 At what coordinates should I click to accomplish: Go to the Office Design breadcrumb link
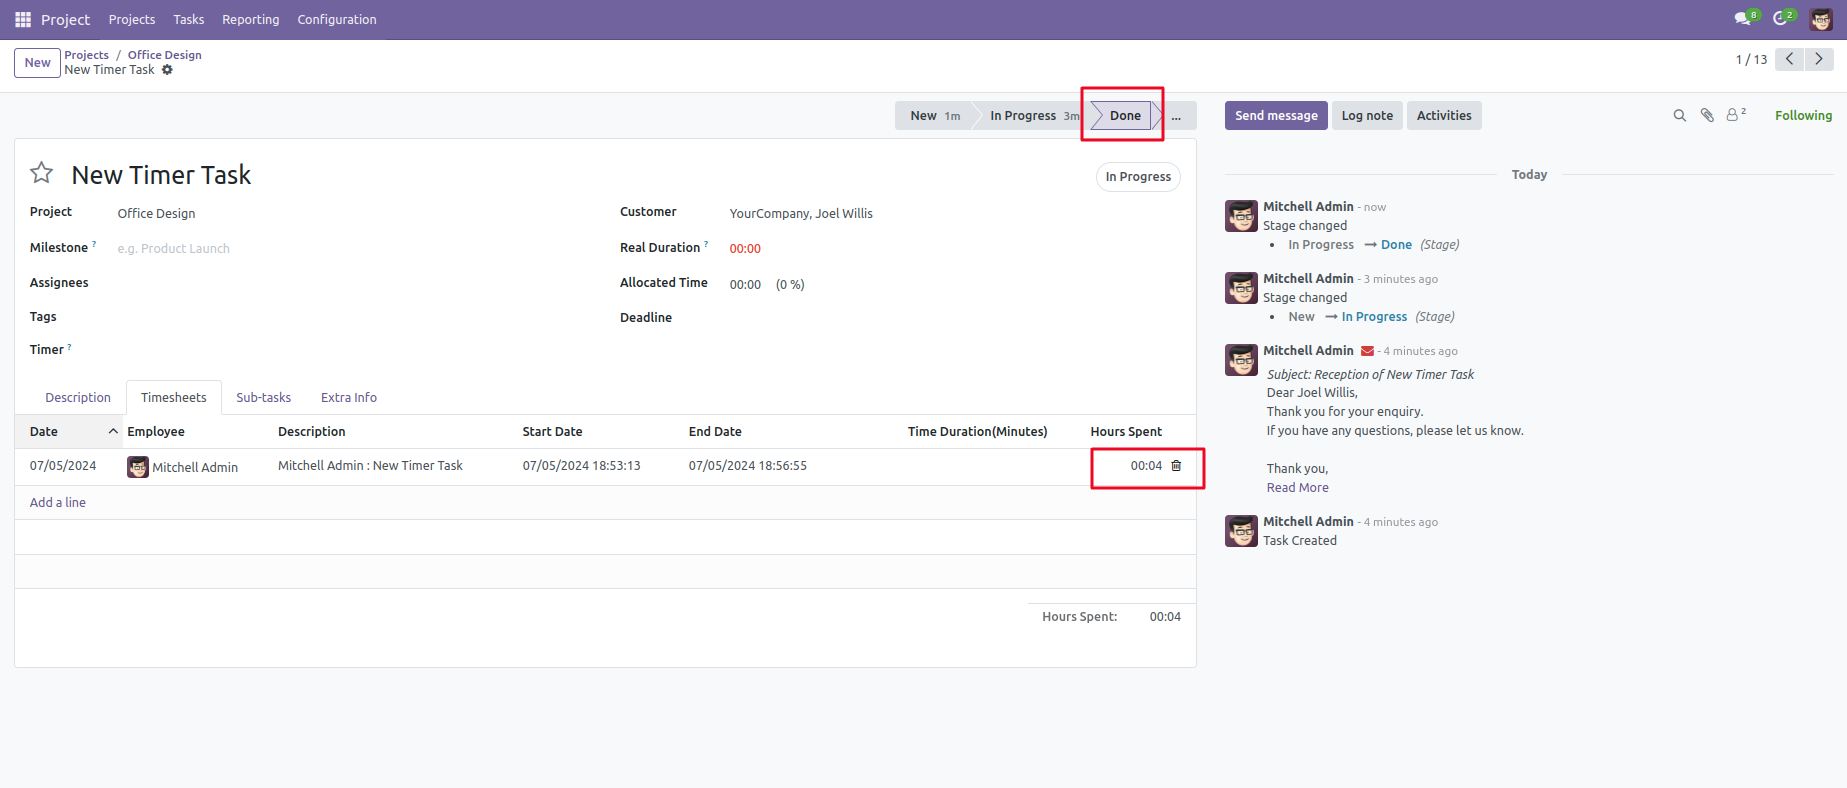[165, 55]
